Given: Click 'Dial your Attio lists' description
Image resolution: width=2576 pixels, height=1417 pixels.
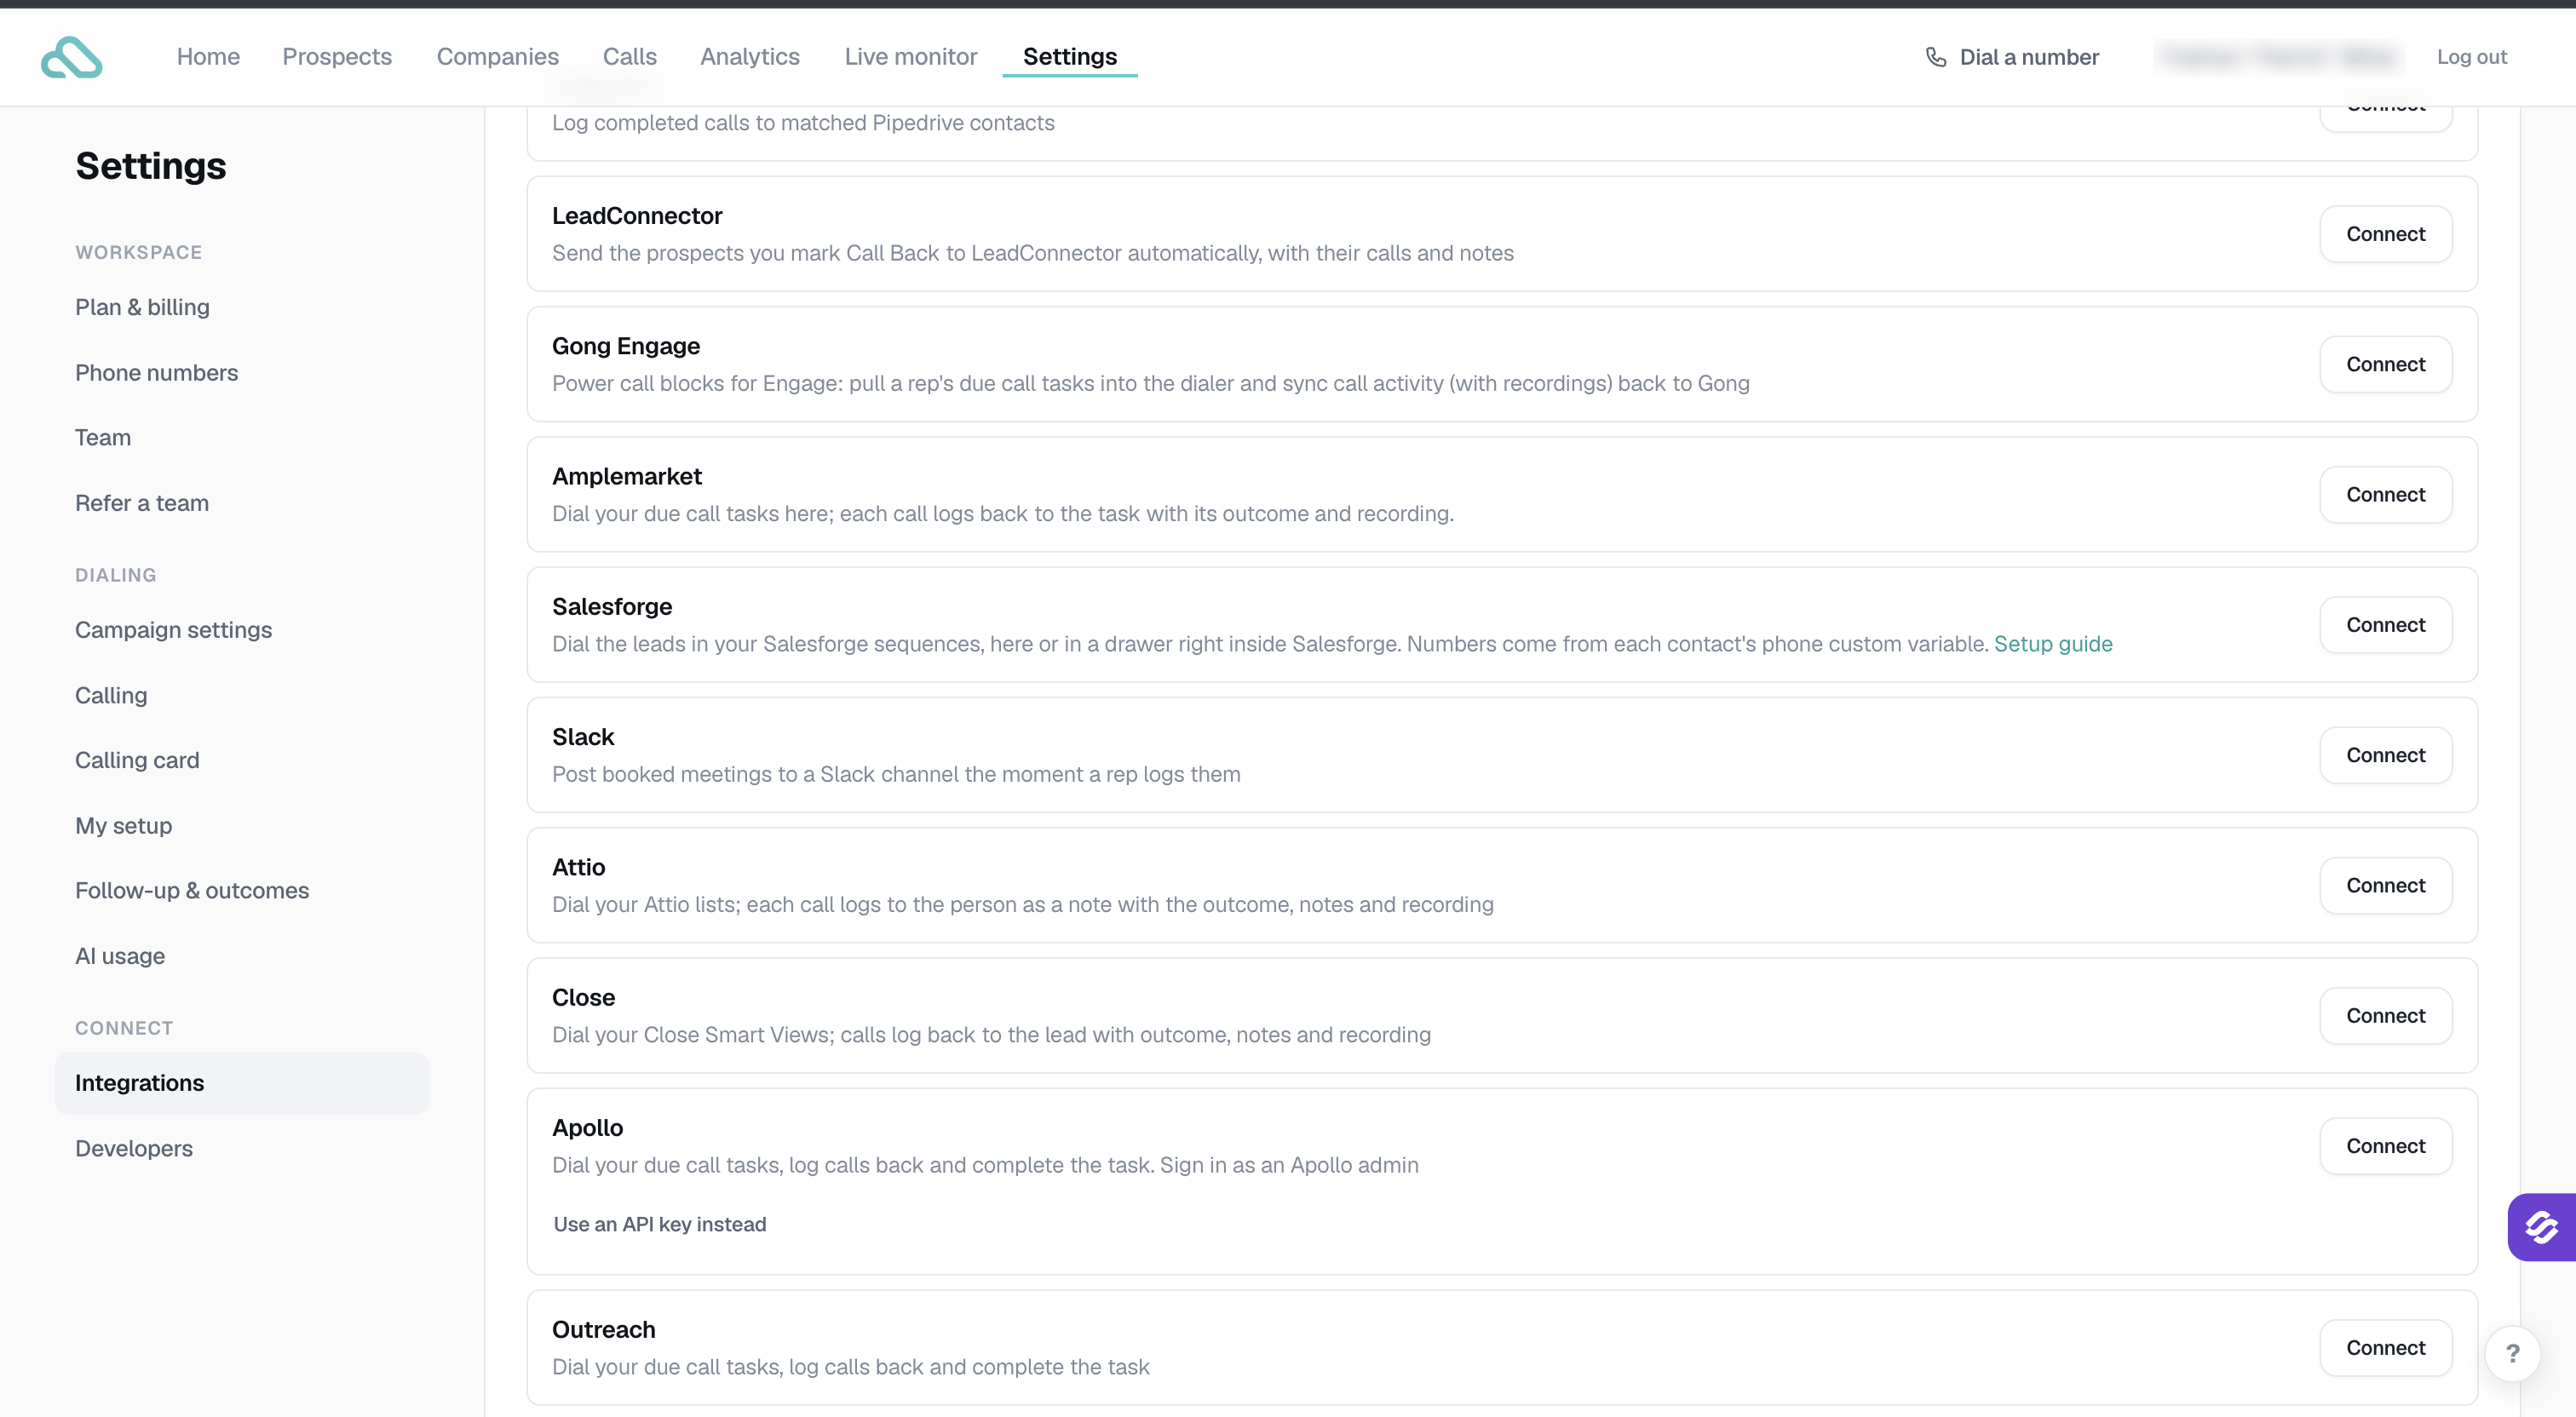Looking at the screenshot, I should pyautogui.click(x=1023, y=904).
